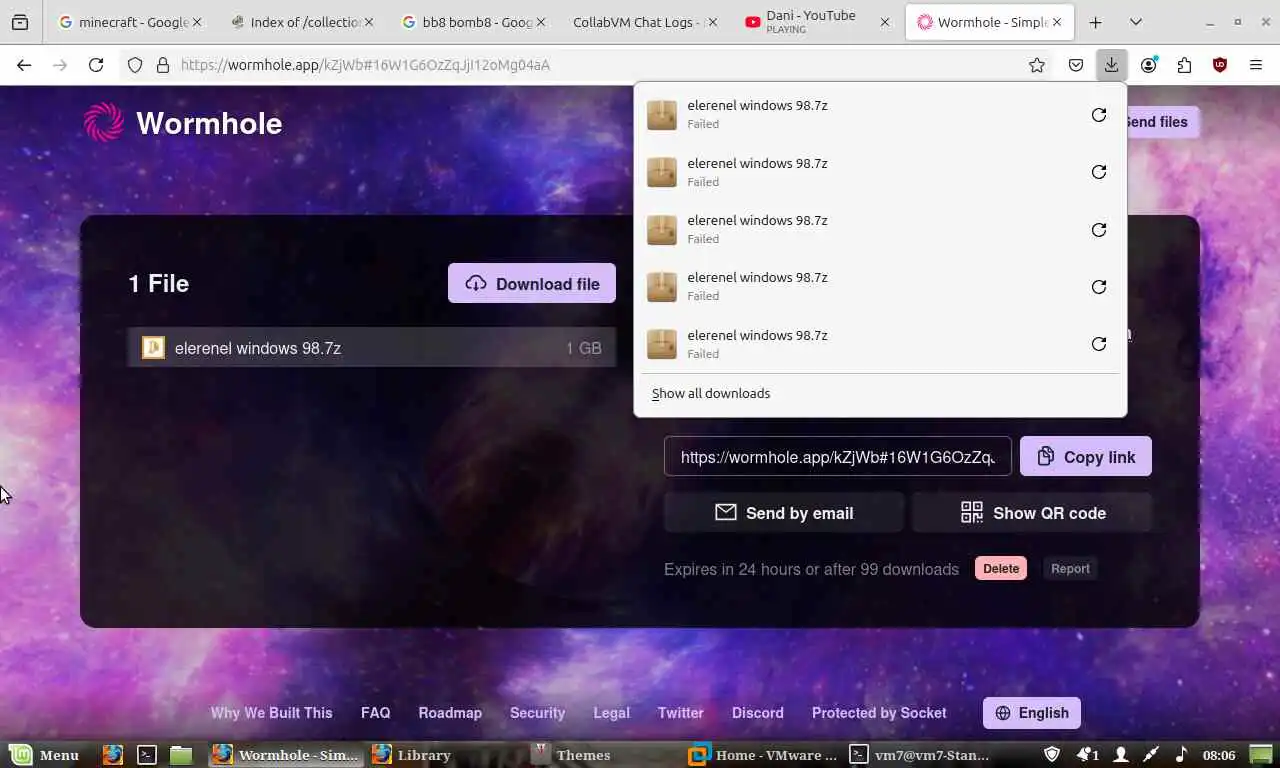Go back to the previous page

click(x=24, y=65)
